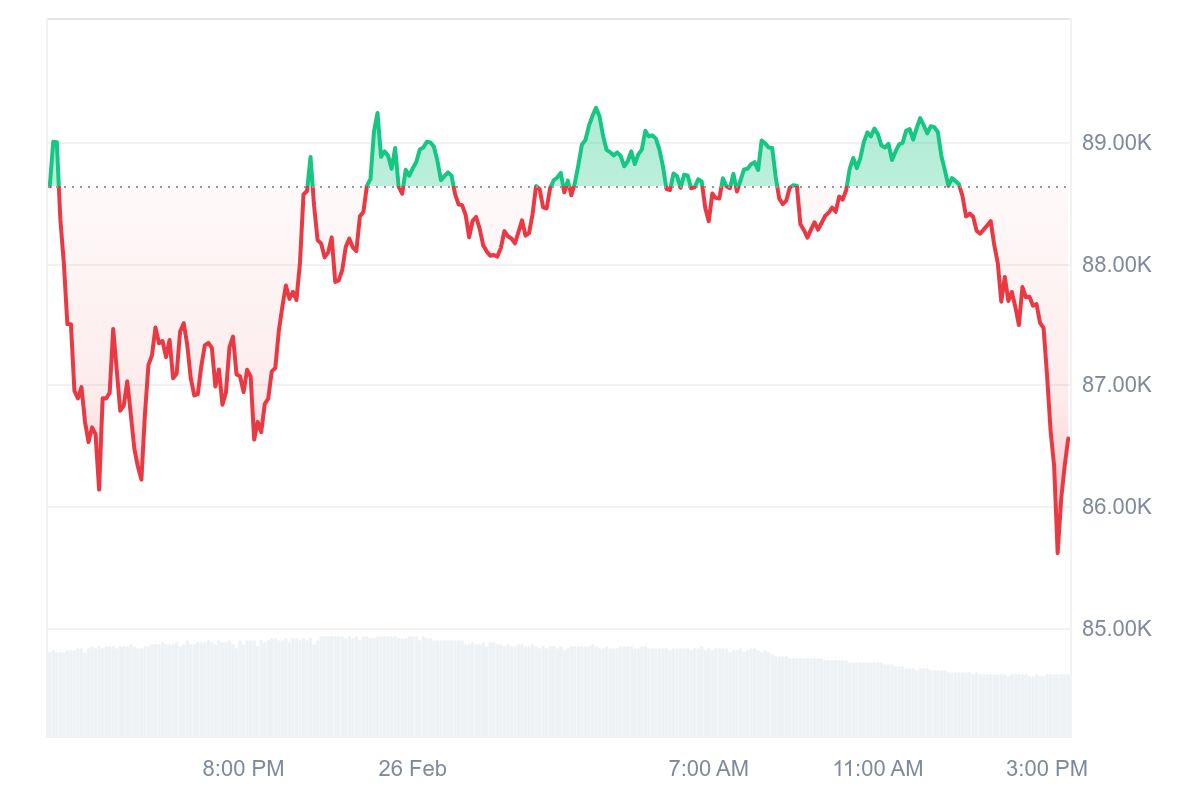Click the green peak just before 26 Feb
1200x800 pixels.
[377, 113]
